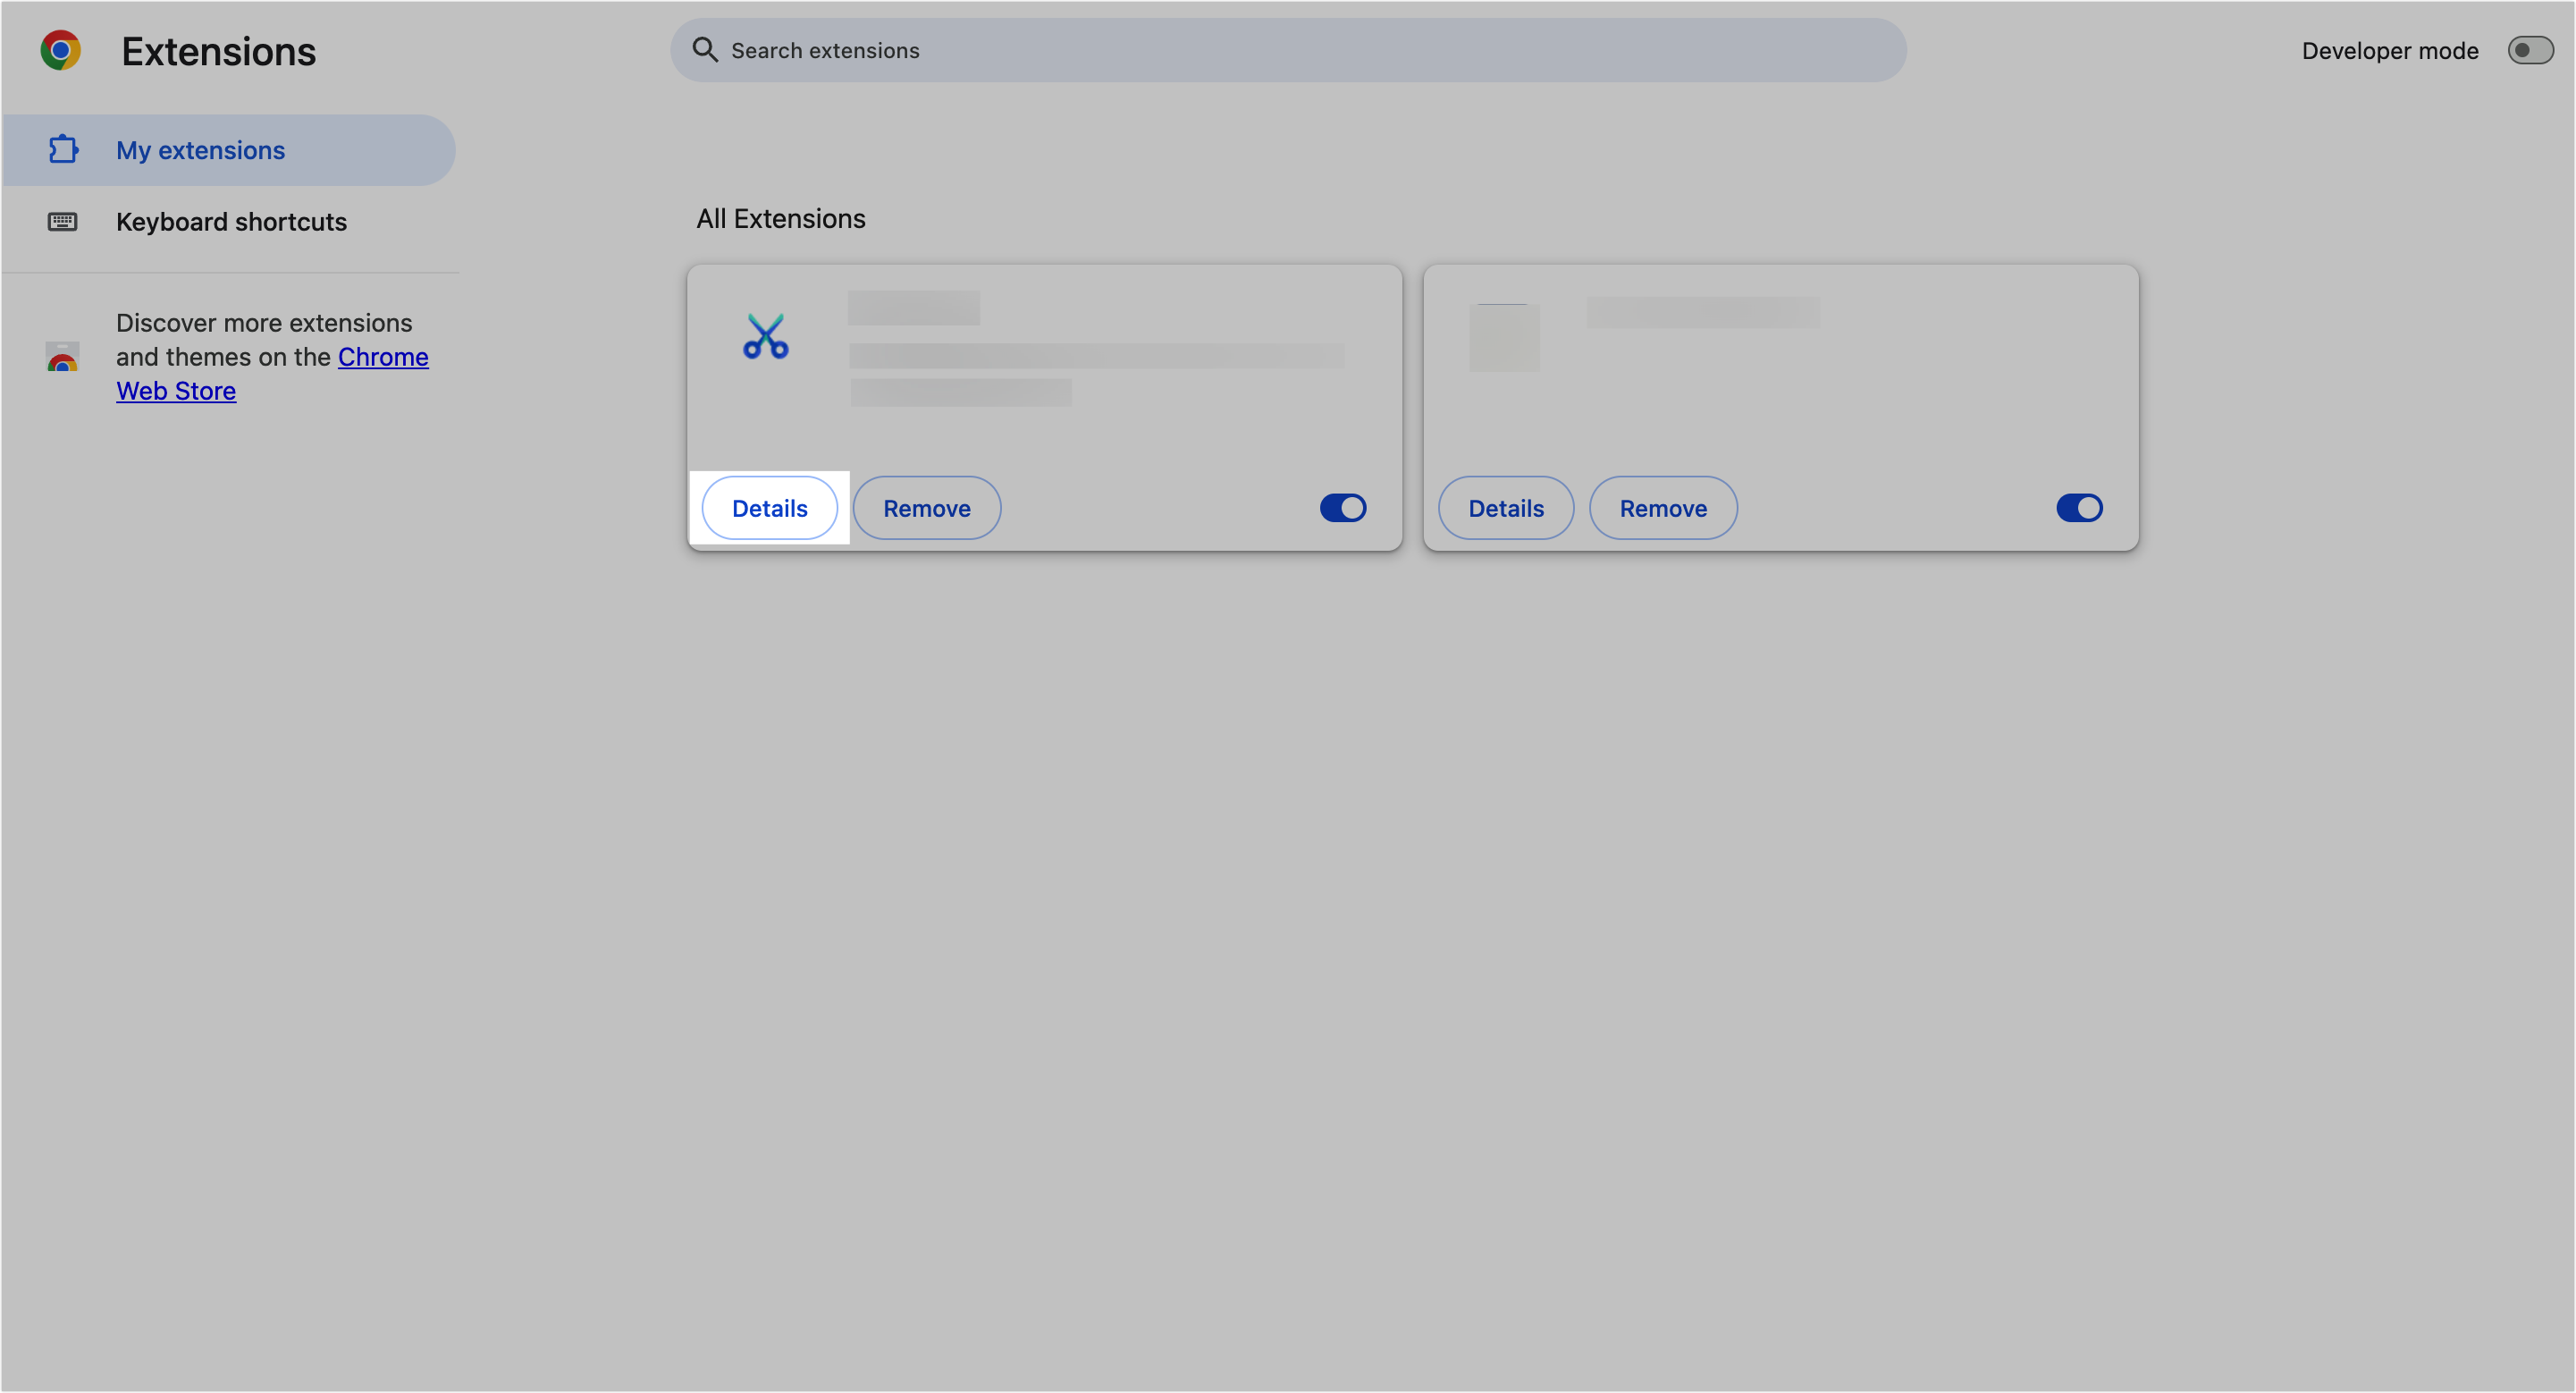Enable Developer mode

2531,49
